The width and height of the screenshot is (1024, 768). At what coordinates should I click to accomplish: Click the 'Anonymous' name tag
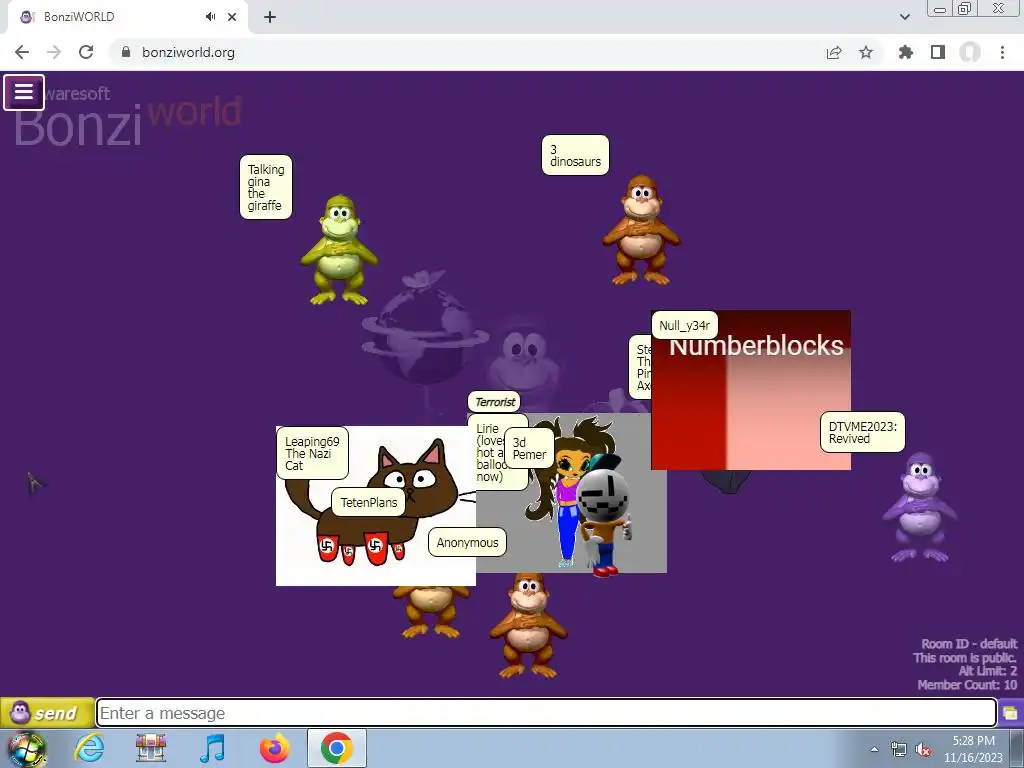coord(468,542)
